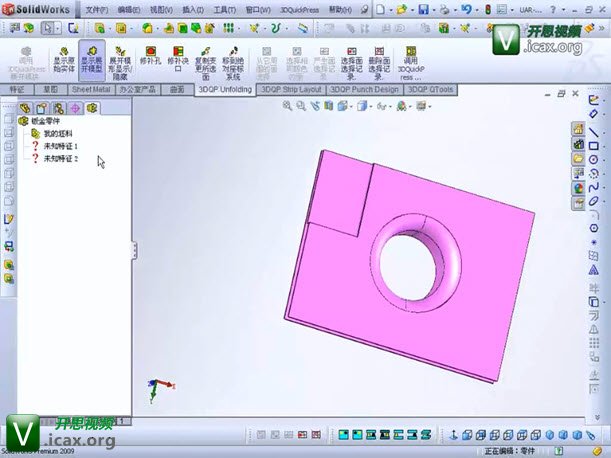Open the 插入(I) Insert menu
611x458 pixels.
point(193,10)
